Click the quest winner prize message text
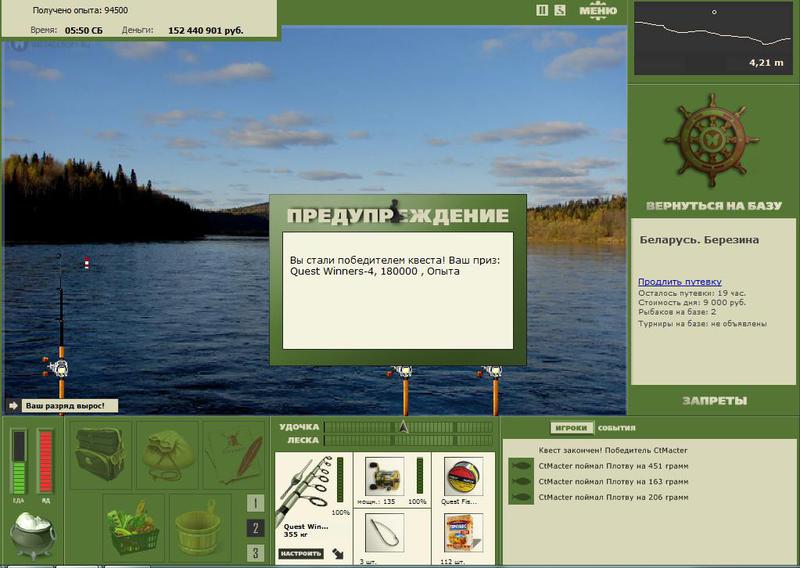 pos(395,266)
